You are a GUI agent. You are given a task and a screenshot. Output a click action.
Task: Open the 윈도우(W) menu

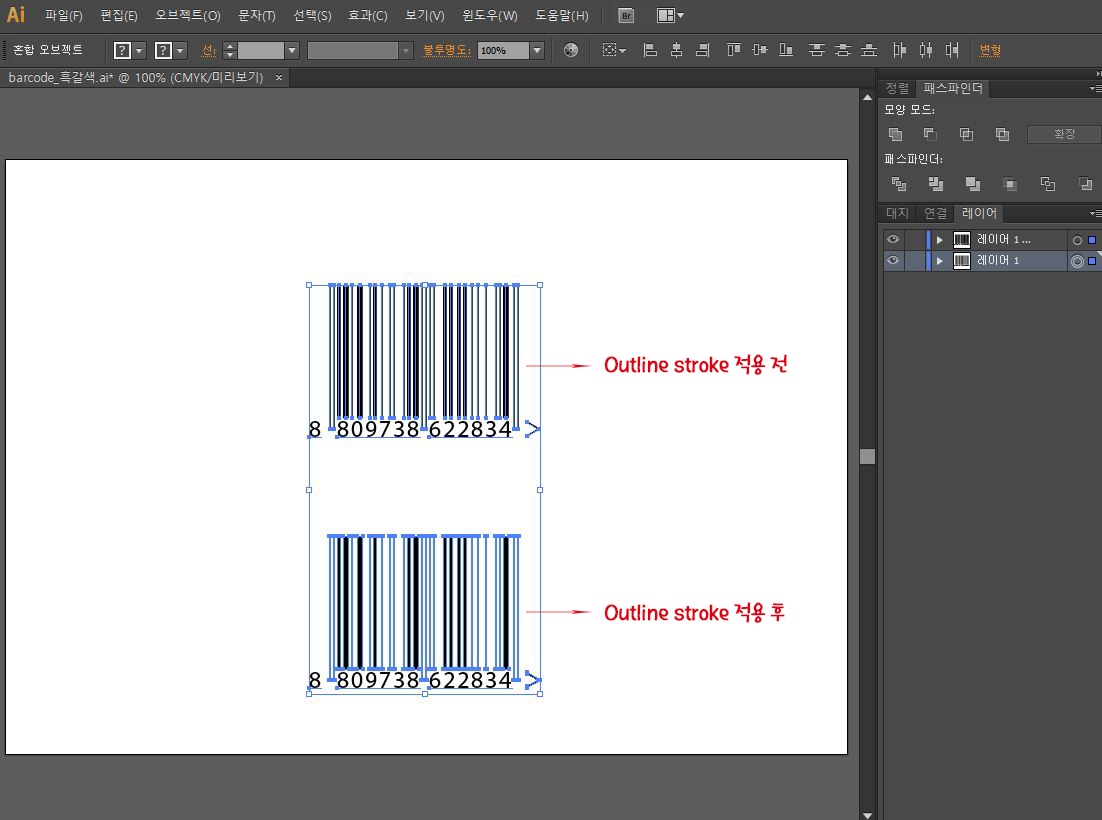click(x=490, y=15)
